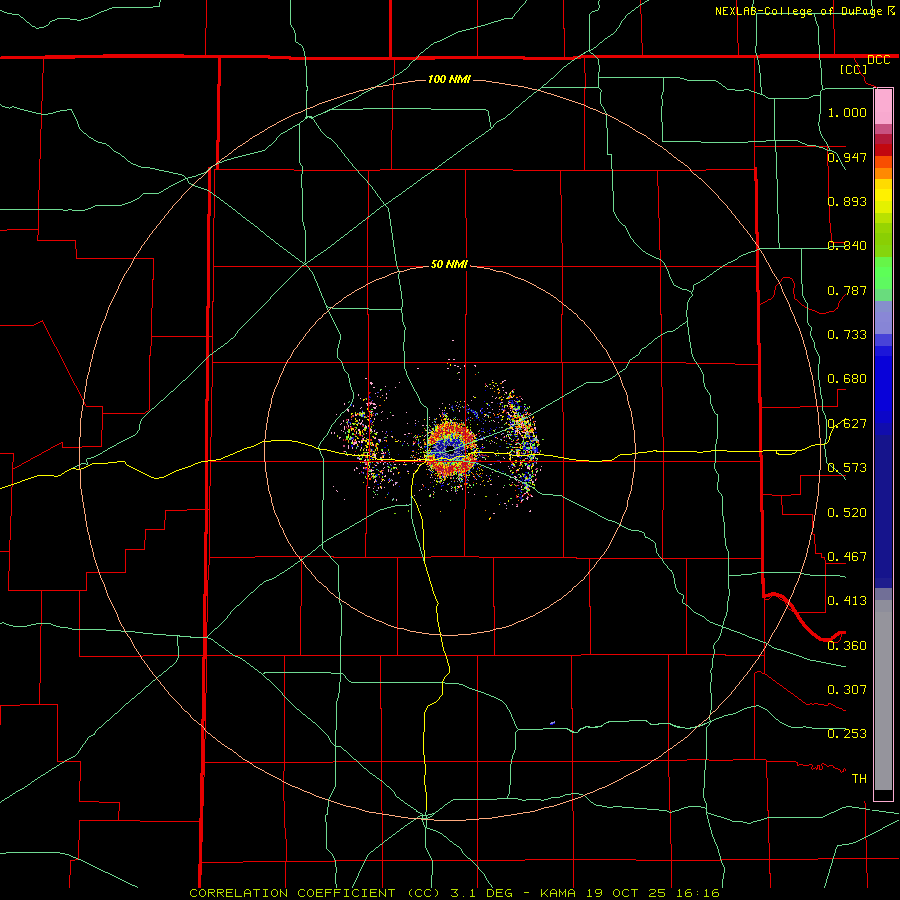Click the 50 NMI range ring label
Image resolution: width=900 pixels, height=900 pixels.
449,265
